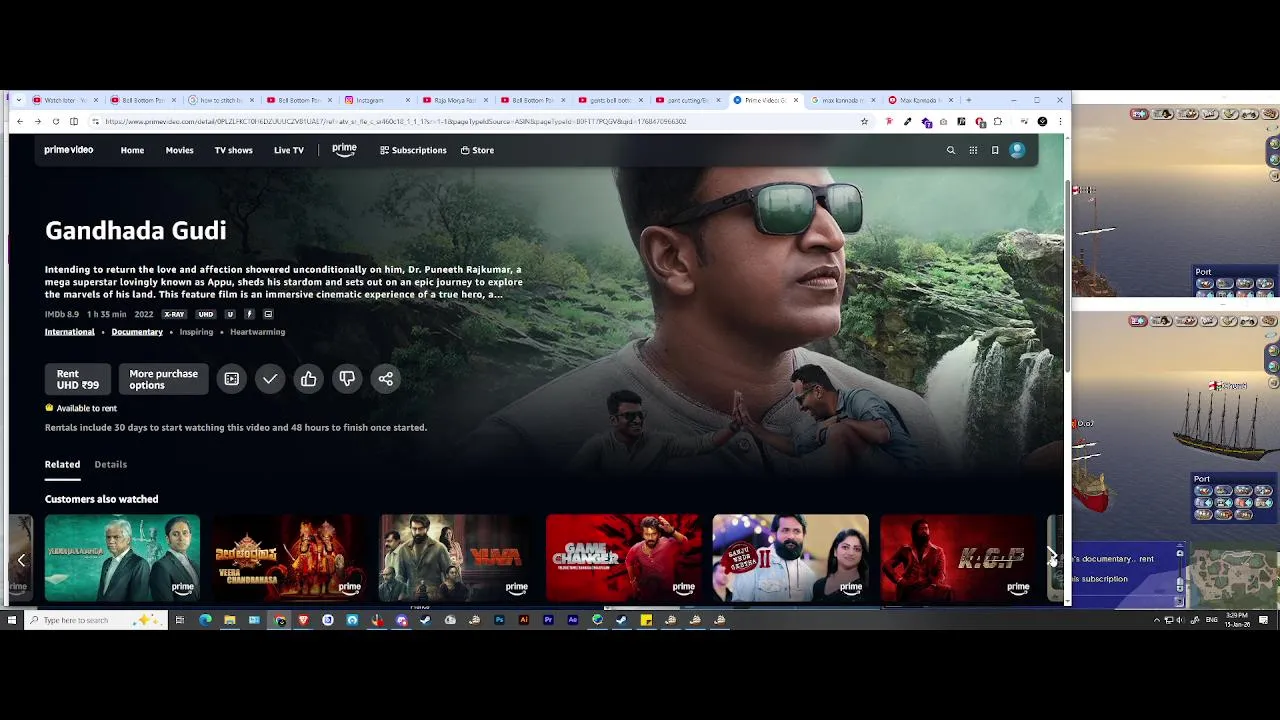Open the Movies menu
1280x720 pixels.
coord(179,150)
